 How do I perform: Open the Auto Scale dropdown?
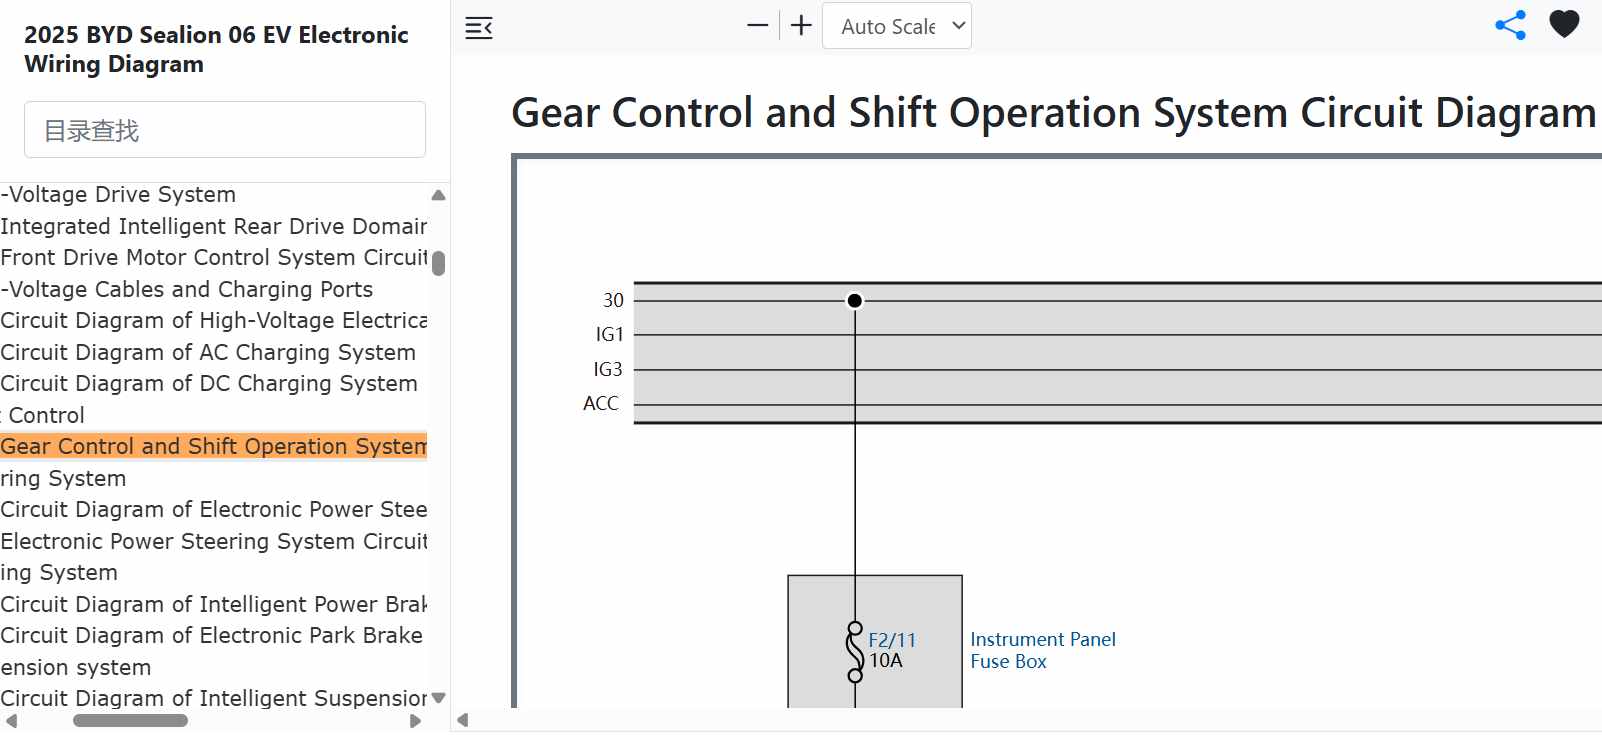click(x=897, y=26)
